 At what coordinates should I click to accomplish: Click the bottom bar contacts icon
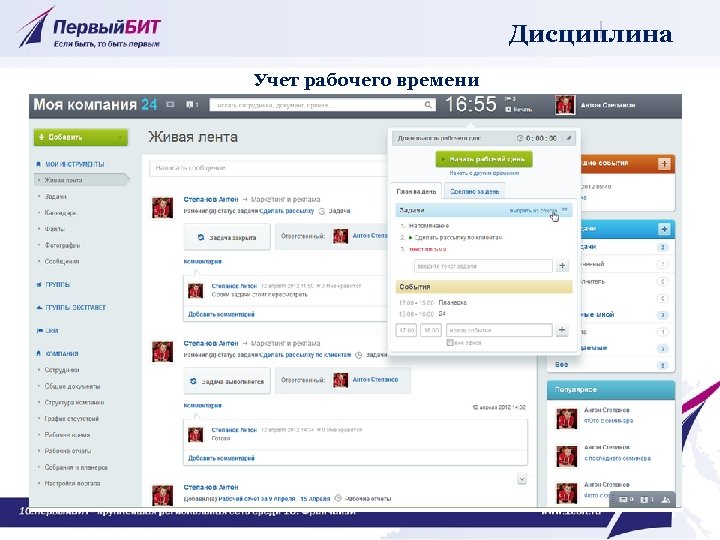click(666, 500)
